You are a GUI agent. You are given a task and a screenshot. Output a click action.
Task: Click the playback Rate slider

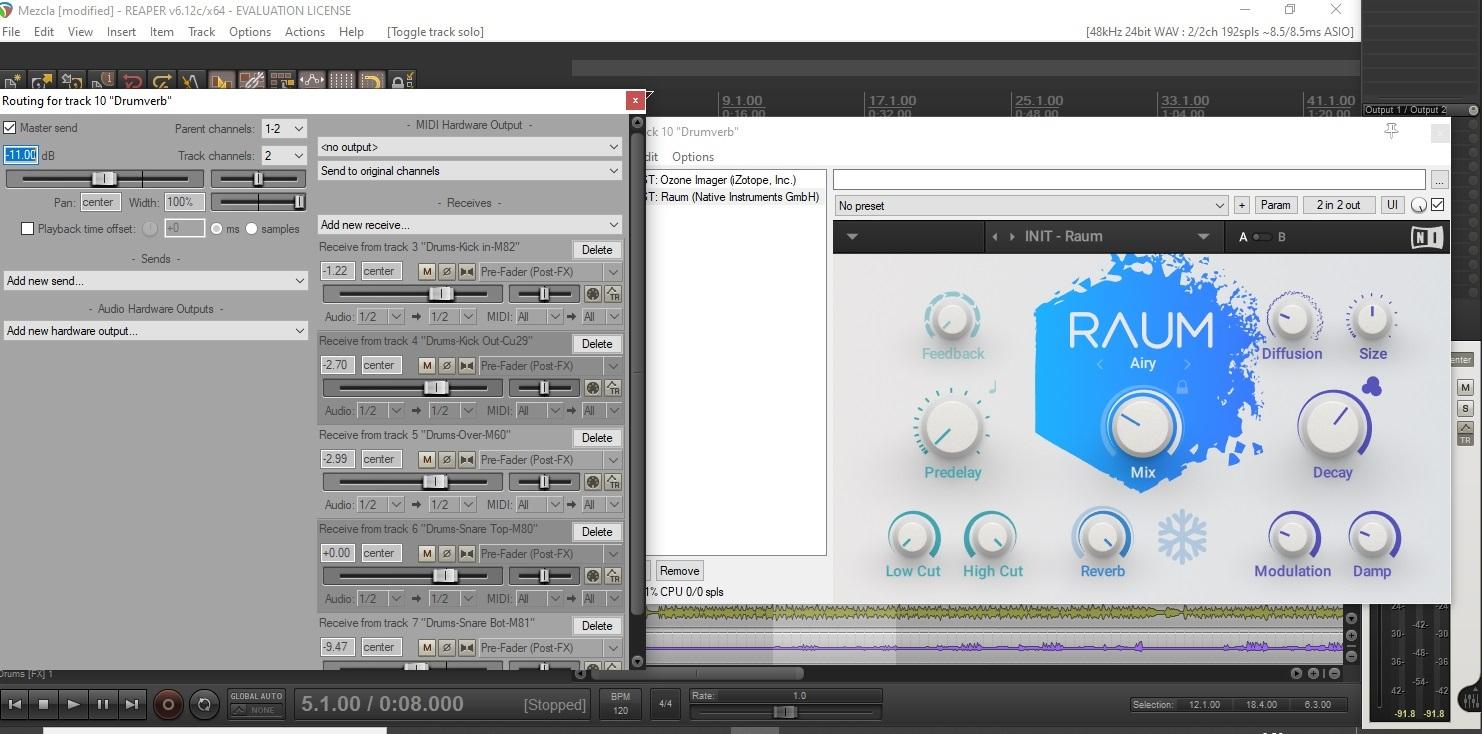785,712
